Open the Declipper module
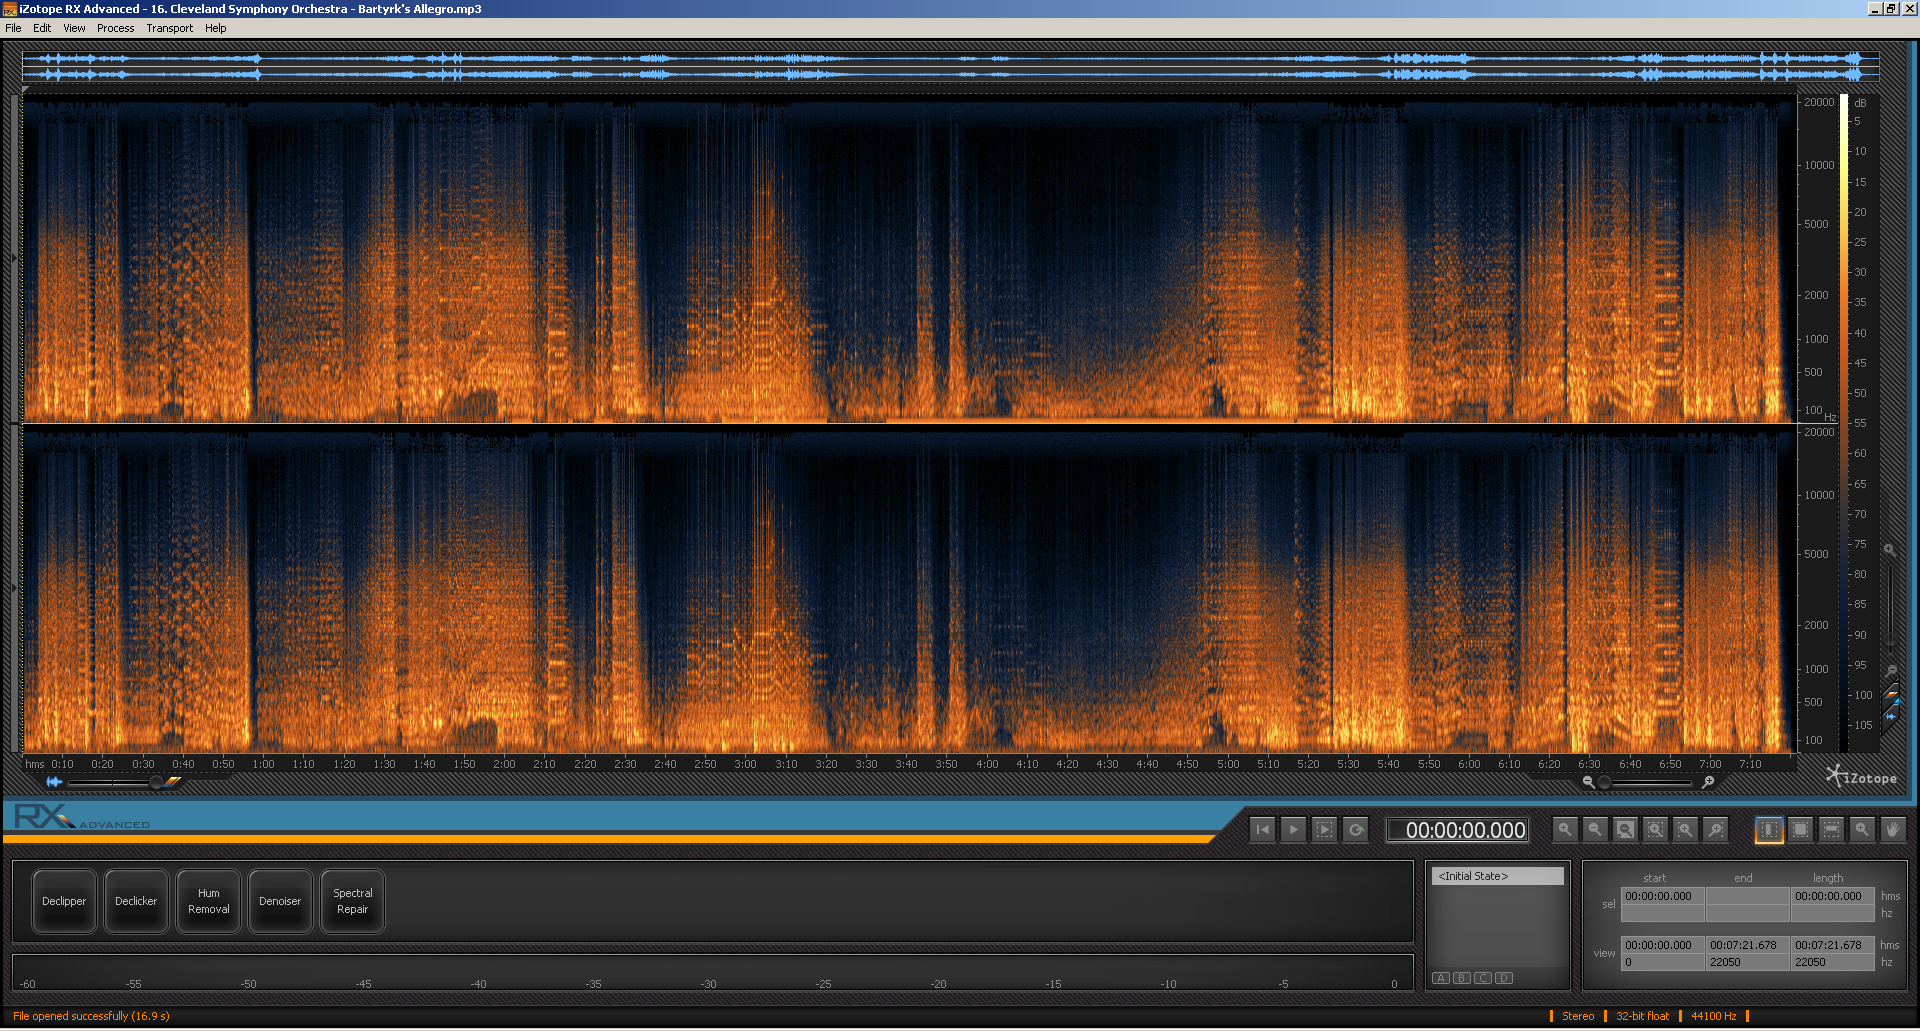1920x1031 pixels. point(64,901)
